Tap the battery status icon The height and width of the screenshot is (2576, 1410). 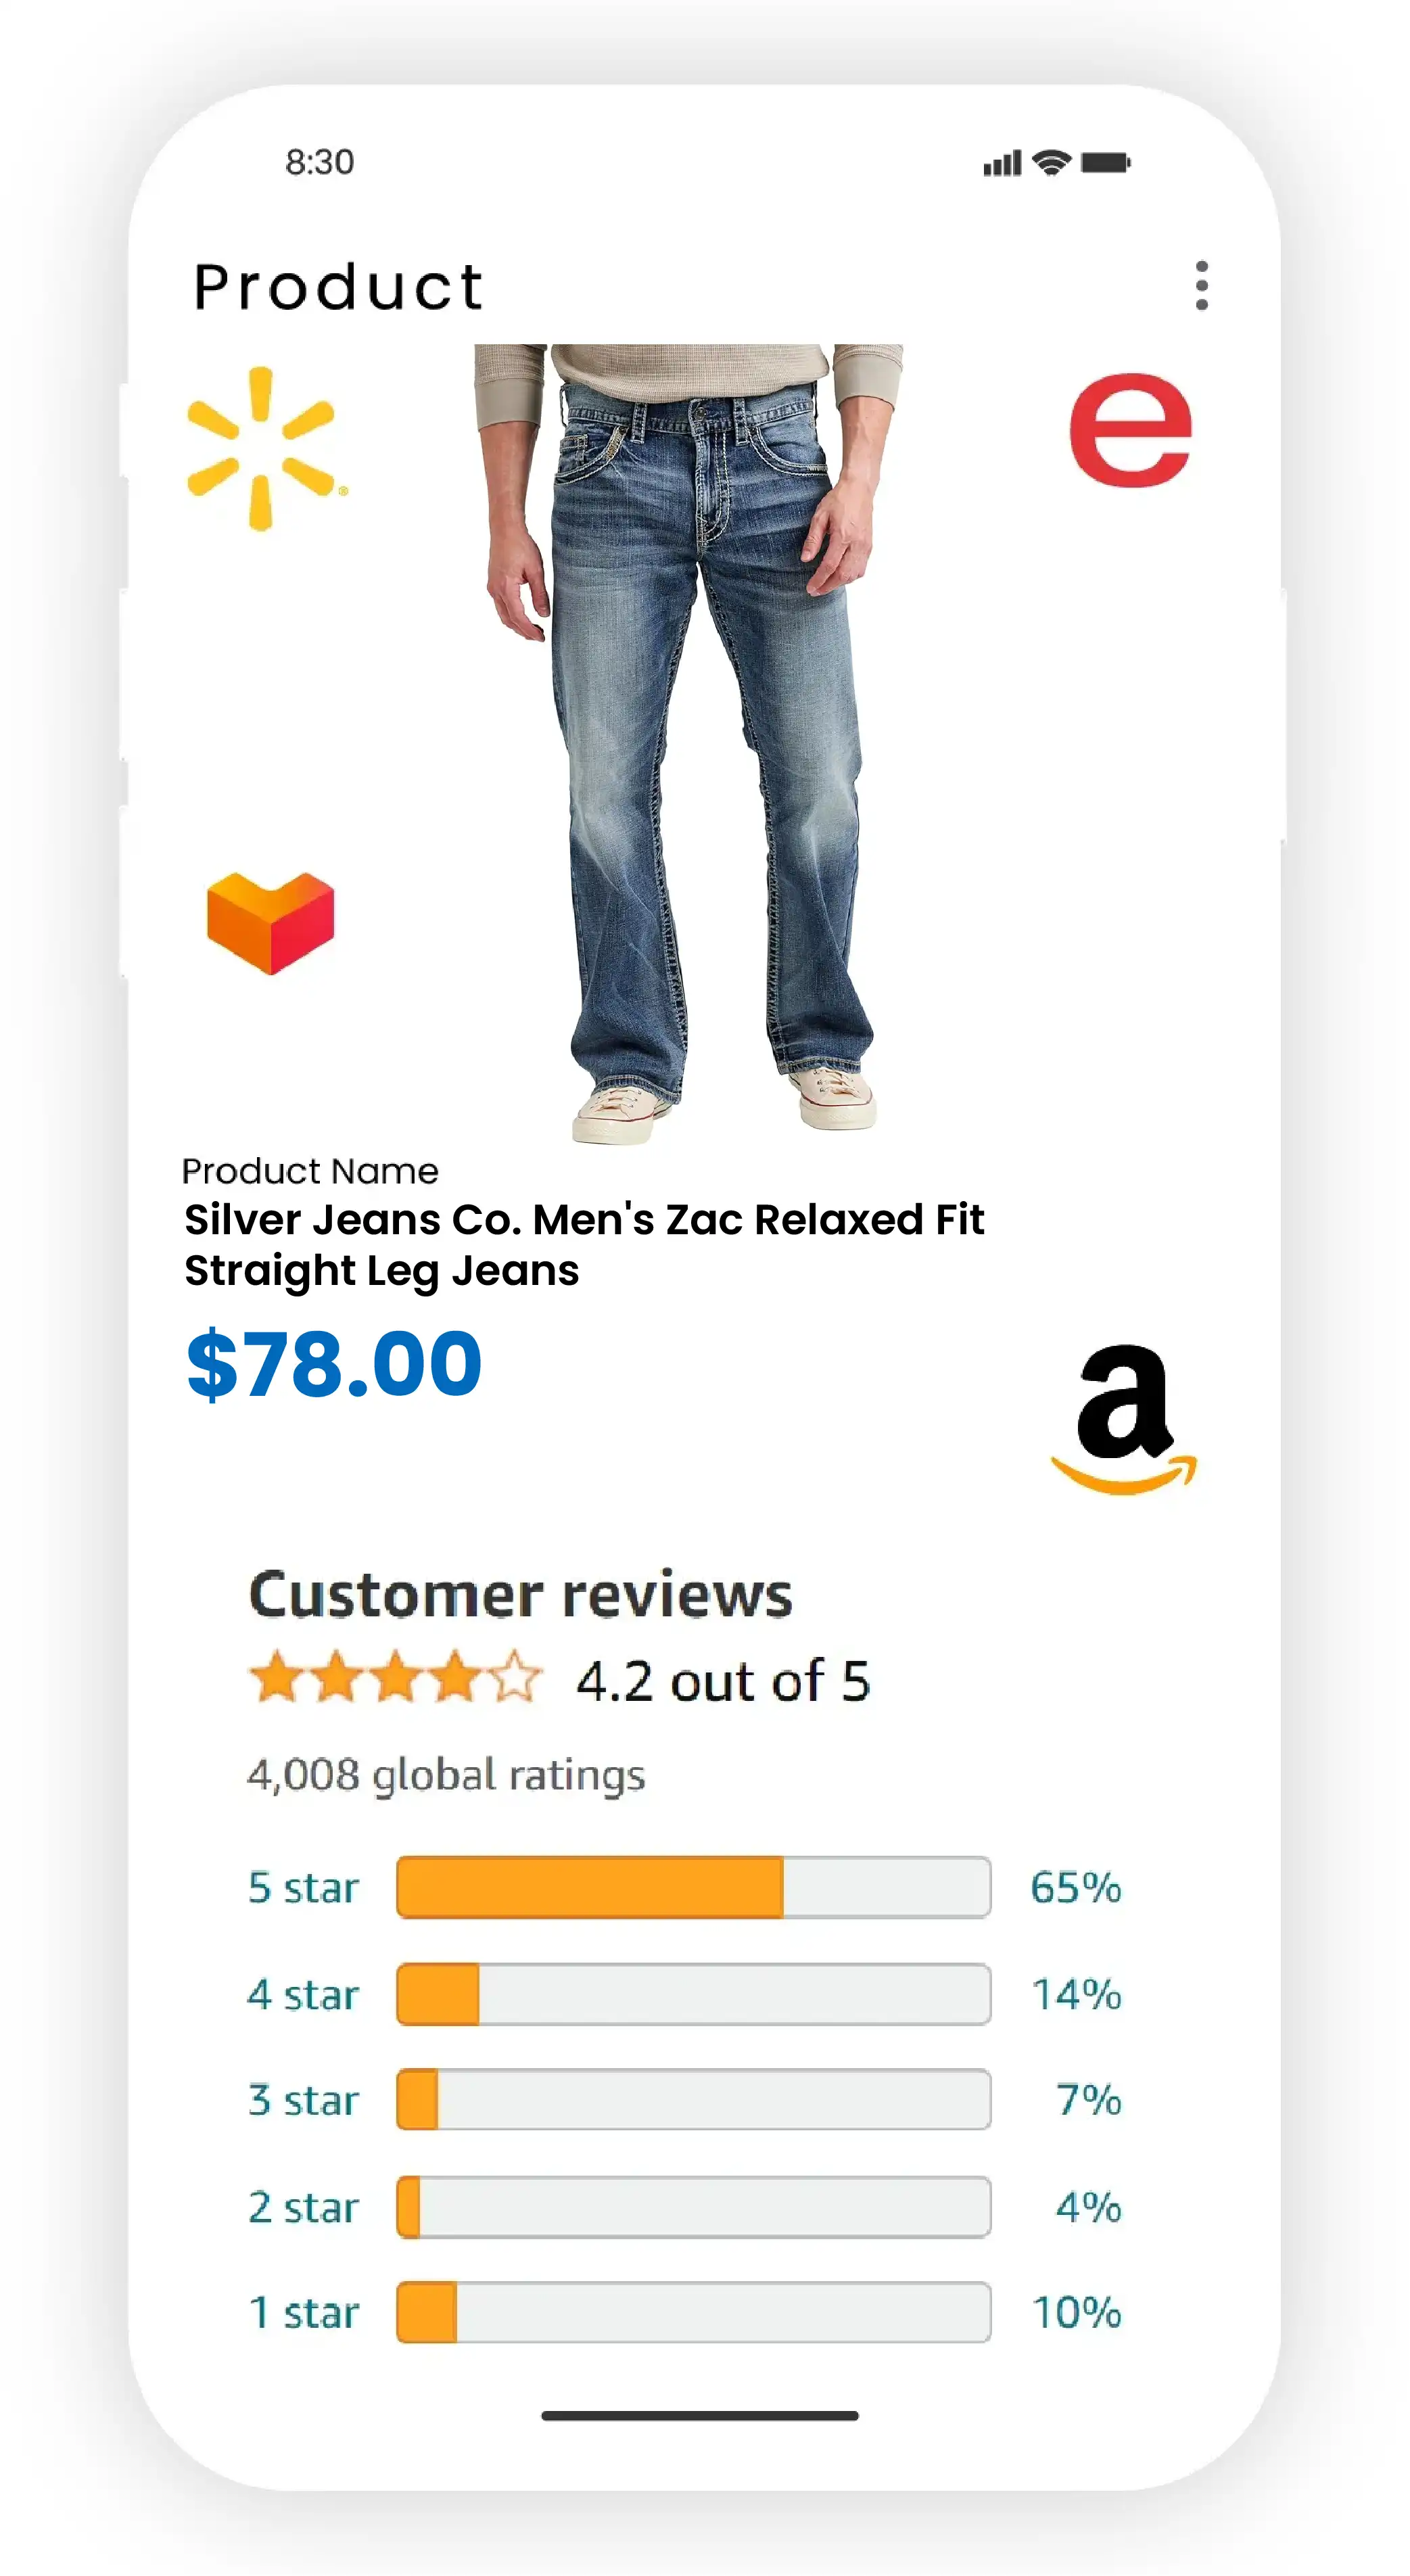coord(1105,162)
